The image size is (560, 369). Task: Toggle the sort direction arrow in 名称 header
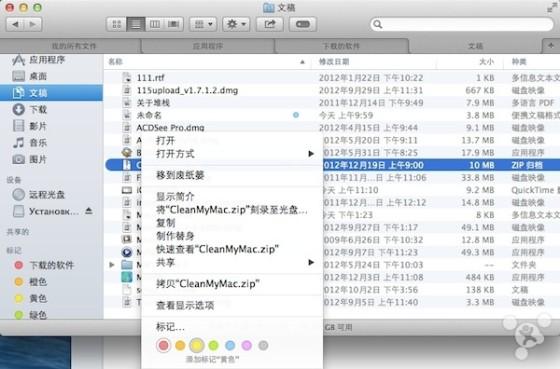[302, 62]
